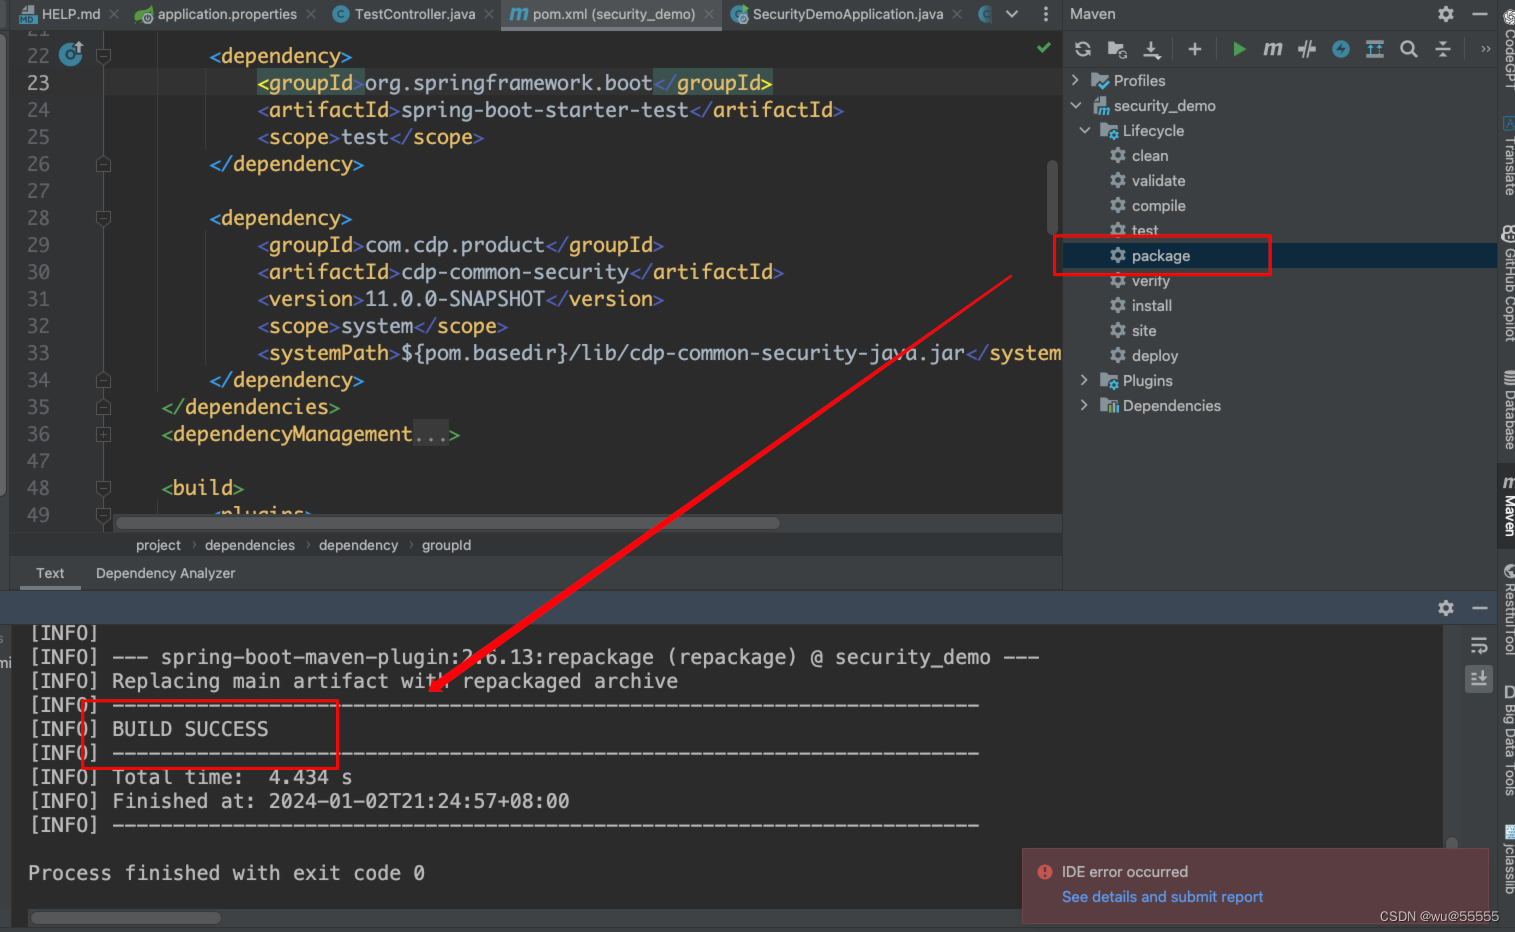The height and width of the screenshot is (932, 1515).
Task: Toggle Offline Mode with the blue icon
Action: click(1340, 48)
